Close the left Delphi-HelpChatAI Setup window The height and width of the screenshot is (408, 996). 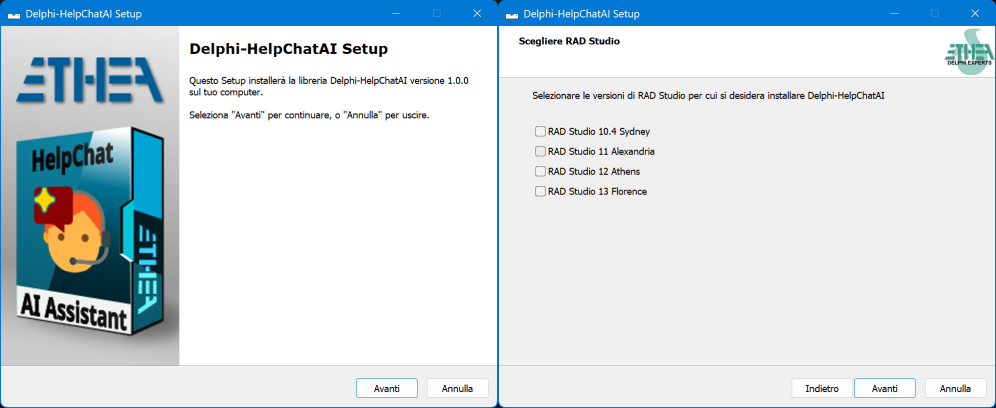477,13
